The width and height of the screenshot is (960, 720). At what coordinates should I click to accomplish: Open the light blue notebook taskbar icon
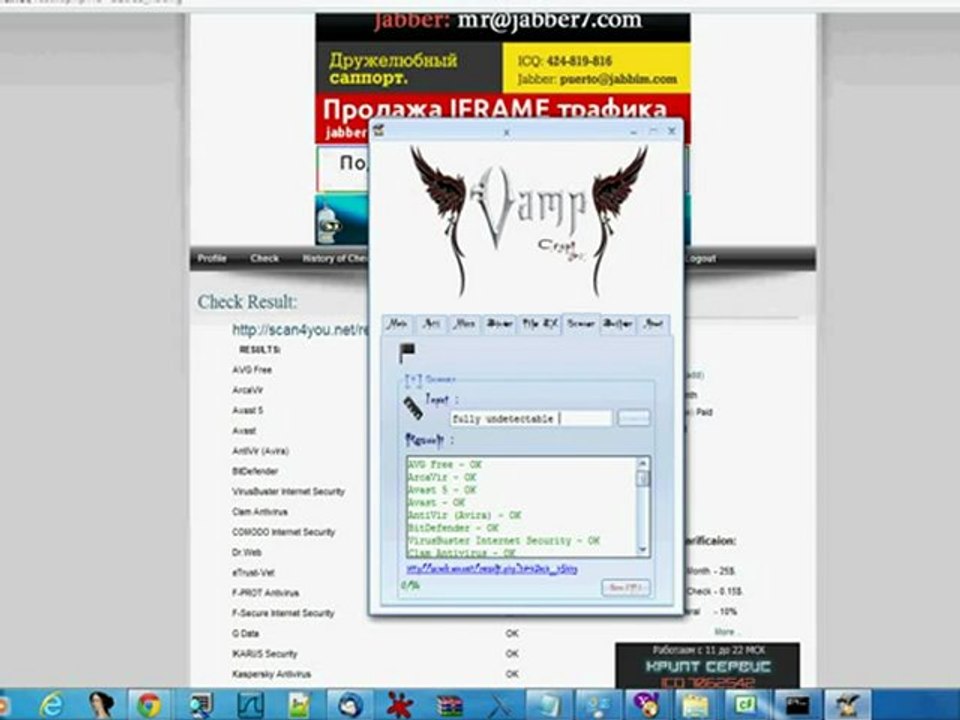[549, 705]
